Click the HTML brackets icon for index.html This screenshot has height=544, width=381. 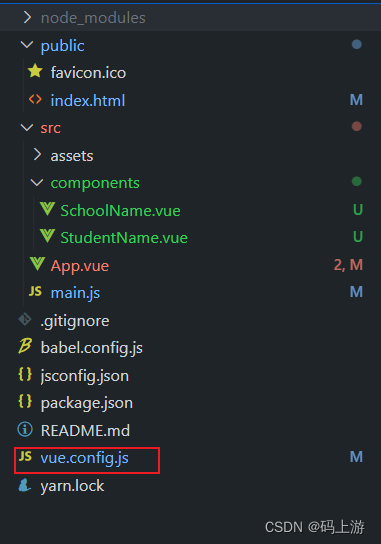pos(35,100)
